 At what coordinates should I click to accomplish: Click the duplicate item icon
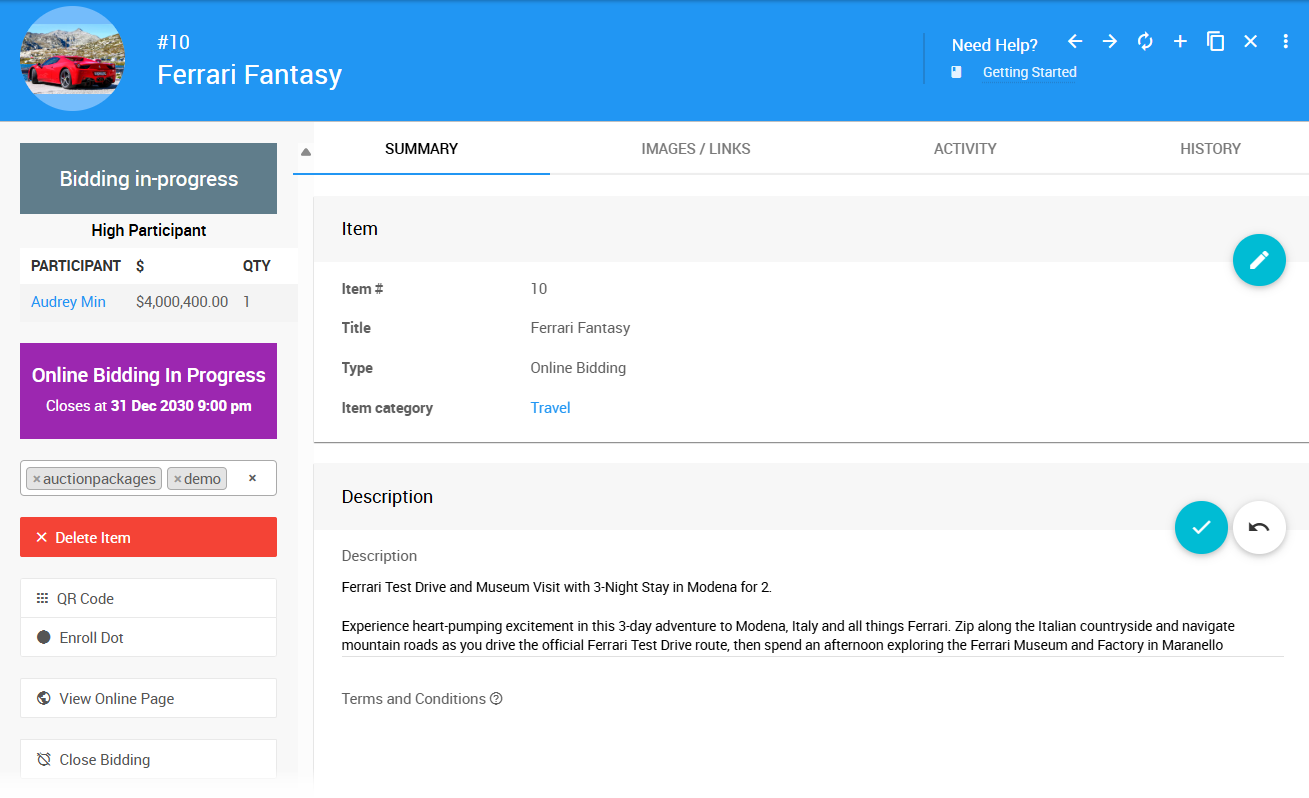pos(1215,42)
